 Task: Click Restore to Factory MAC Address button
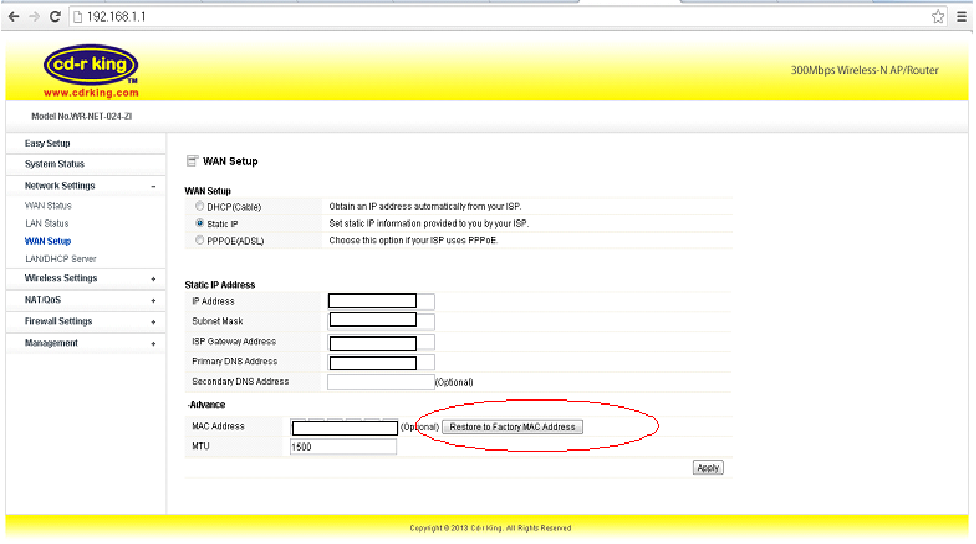click(x=512, y=427)
